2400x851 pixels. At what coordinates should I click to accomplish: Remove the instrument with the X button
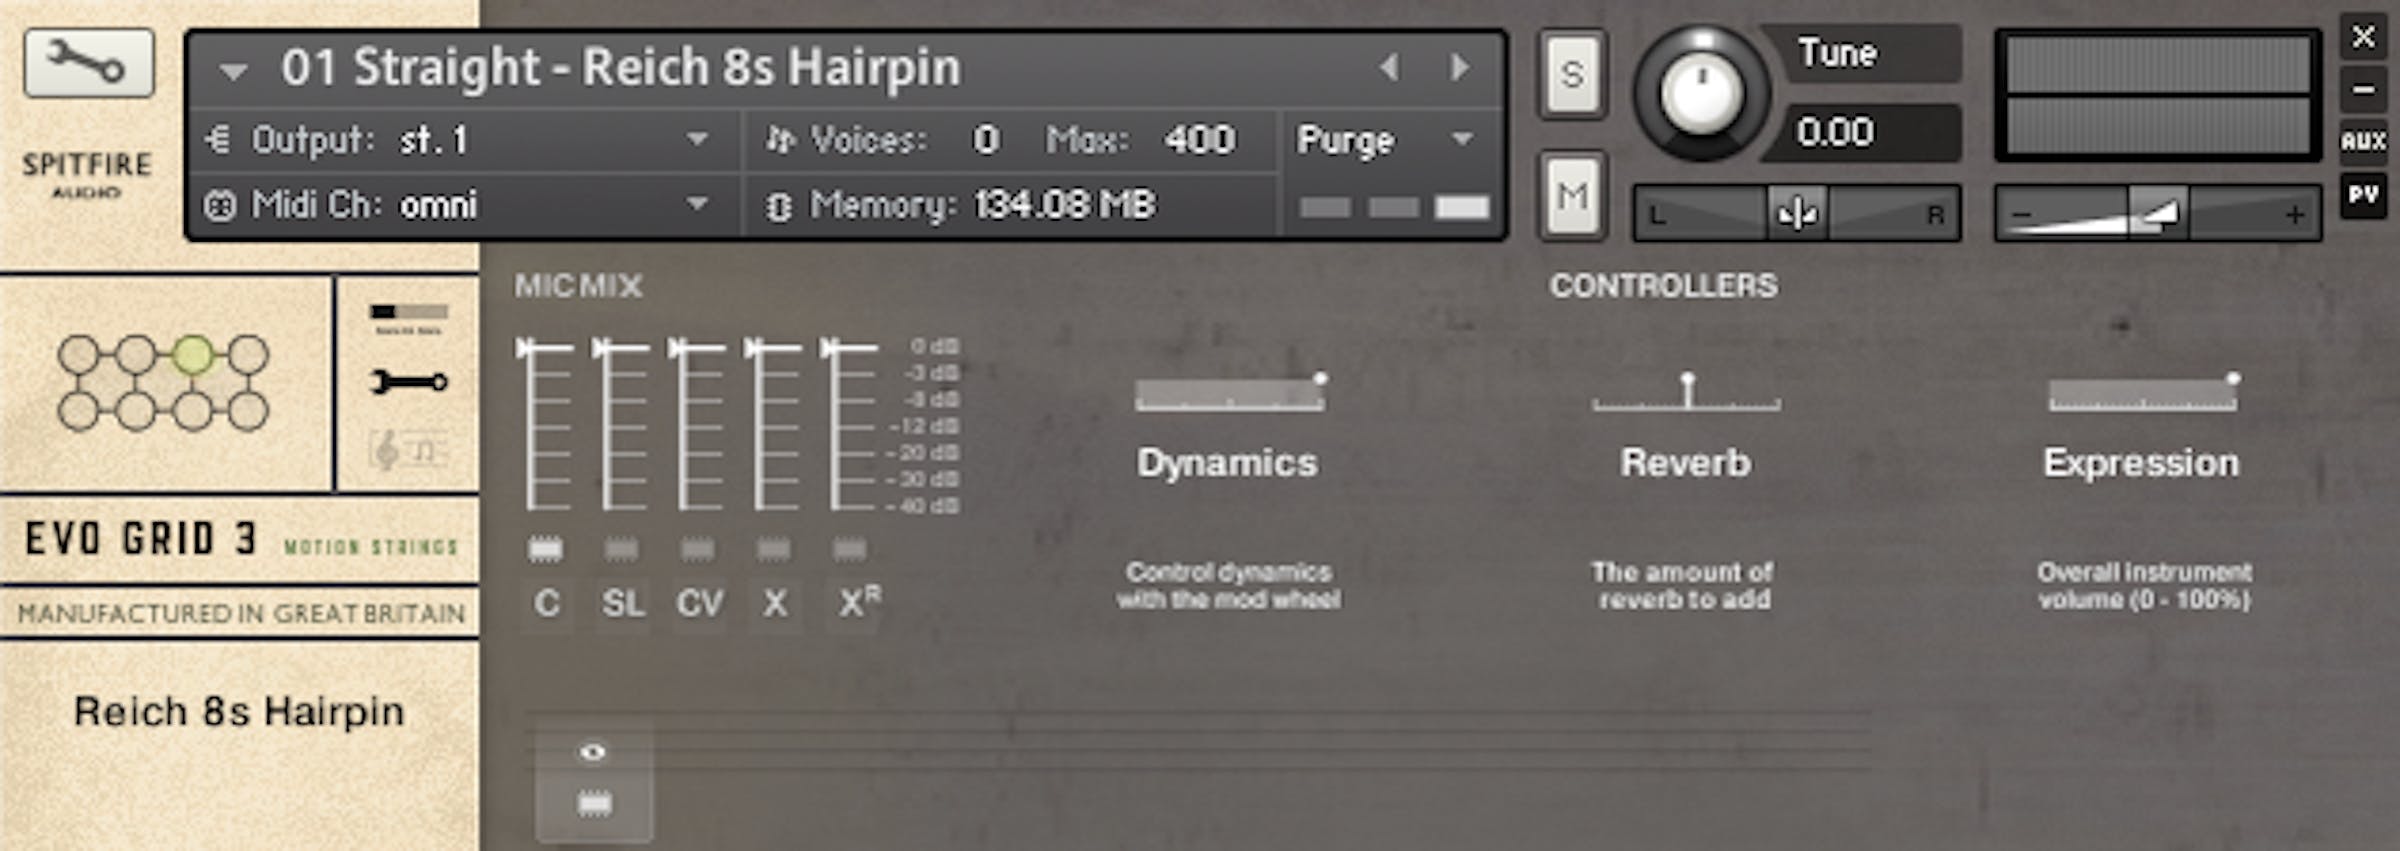coord(2363,37)
